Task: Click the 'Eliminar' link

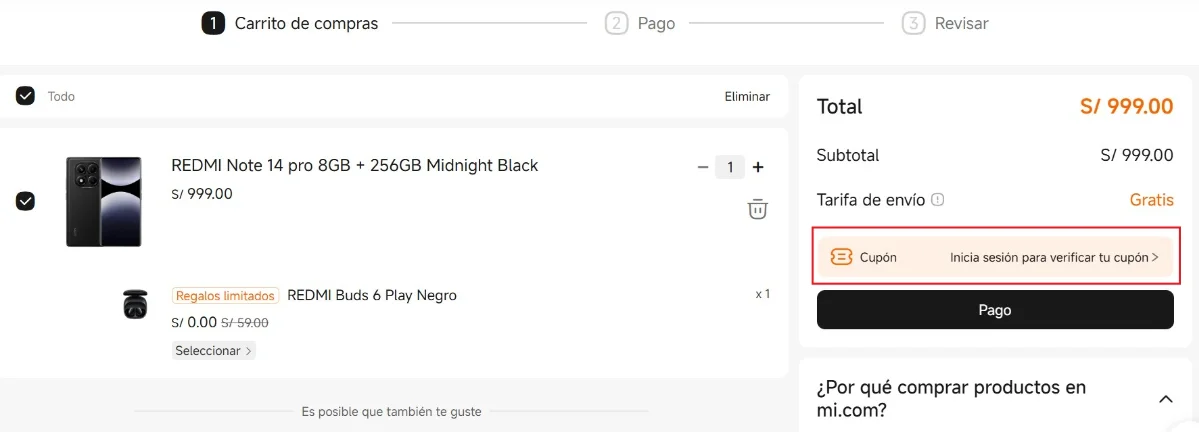Action: click(x=747, y=97)
